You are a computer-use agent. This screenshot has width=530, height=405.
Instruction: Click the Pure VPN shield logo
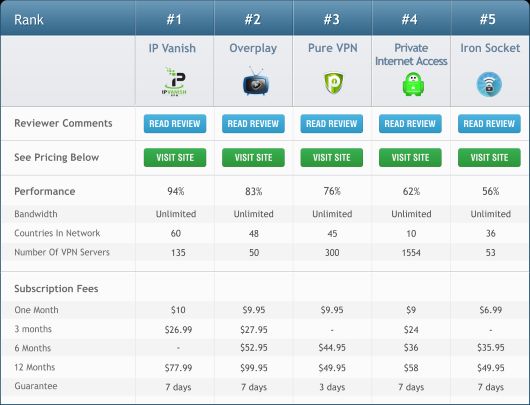334,83
